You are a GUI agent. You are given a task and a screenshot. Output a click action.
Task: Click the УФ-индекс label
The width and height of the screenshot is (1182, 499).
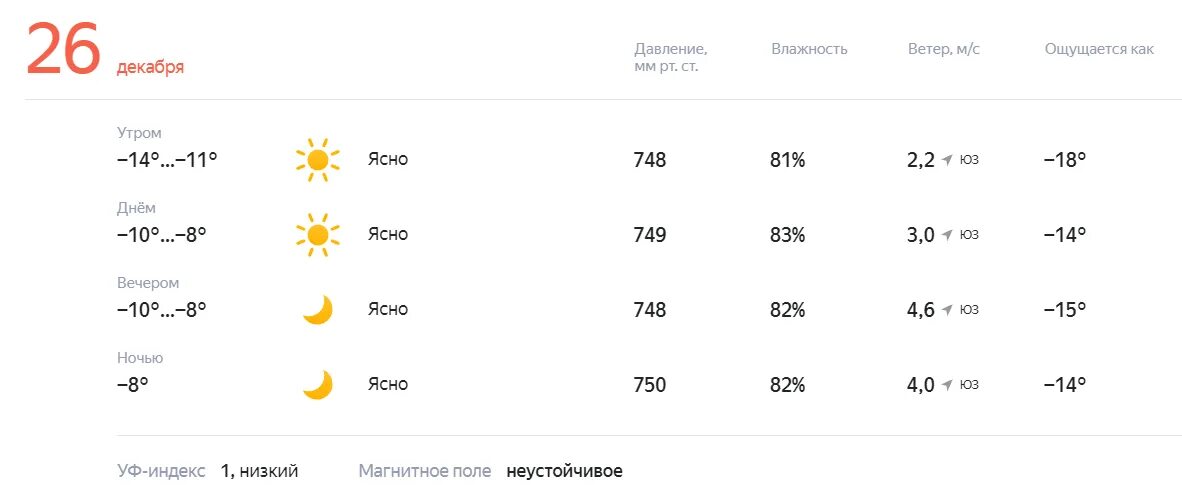tap(161, 472)
